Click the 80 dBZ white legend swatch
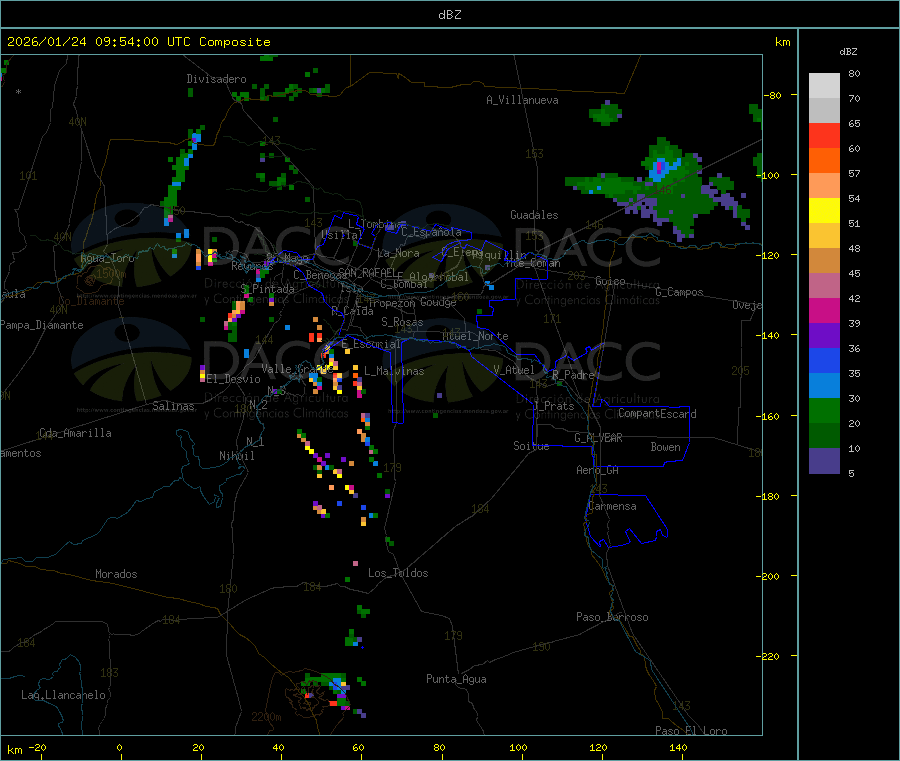The width and height of the screenshot is (900, 761). coord(824,86)
